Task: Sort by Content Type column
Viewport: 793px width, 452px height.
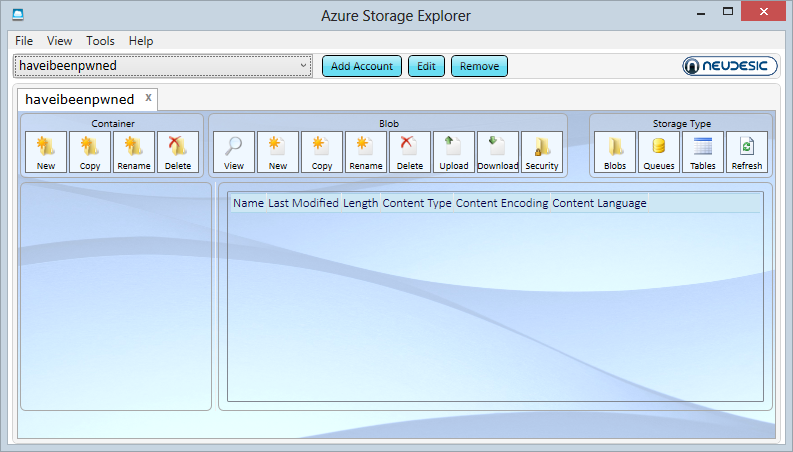Action: tap(417, 203)
